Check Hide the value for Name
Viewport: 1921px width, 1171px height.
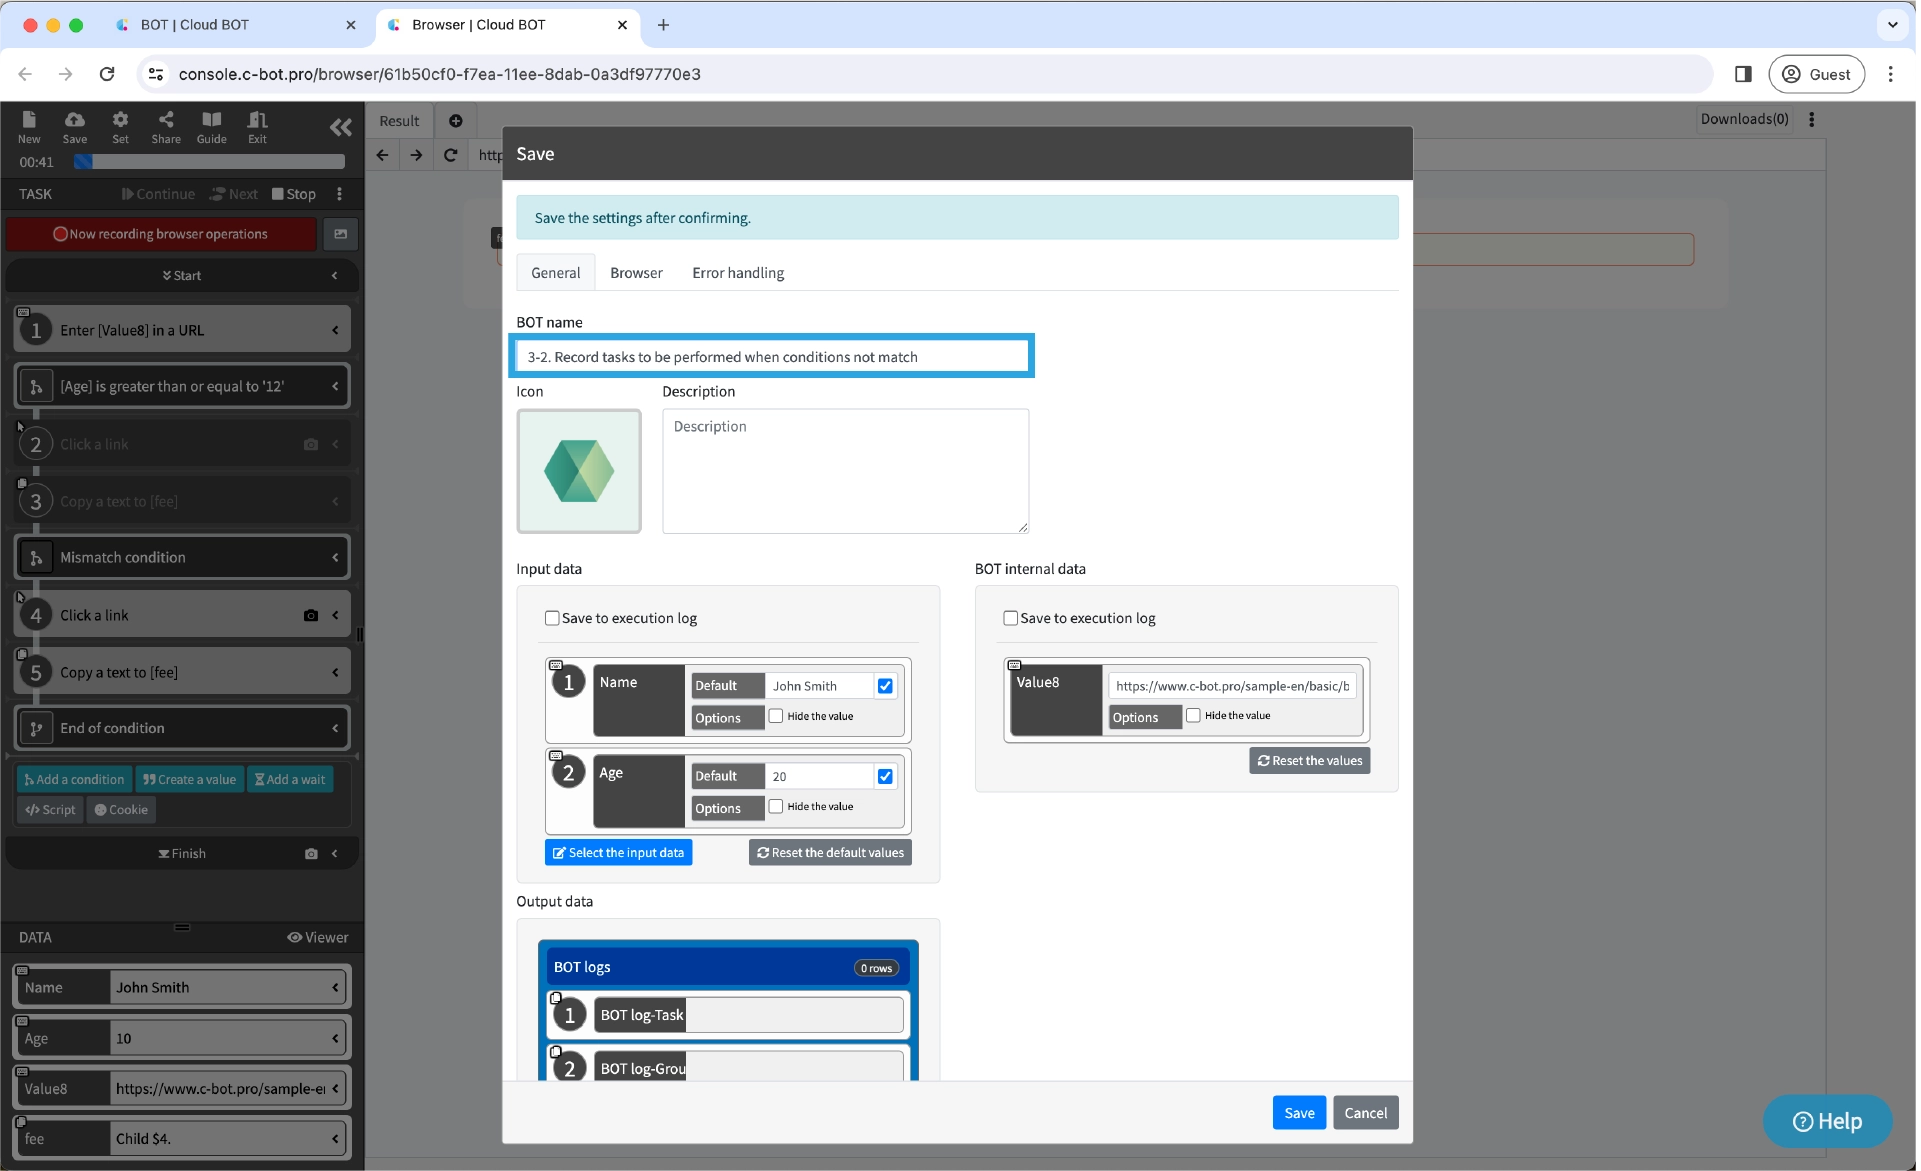click(x=776, y=716)
